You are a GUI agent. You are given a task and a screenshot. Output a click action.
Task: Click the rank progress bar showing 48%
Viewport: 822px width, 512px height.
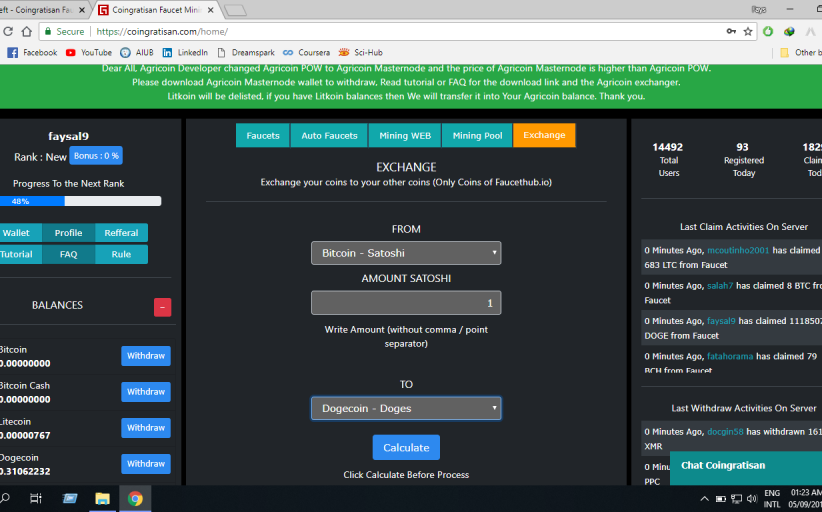click(x=86, y=201)
